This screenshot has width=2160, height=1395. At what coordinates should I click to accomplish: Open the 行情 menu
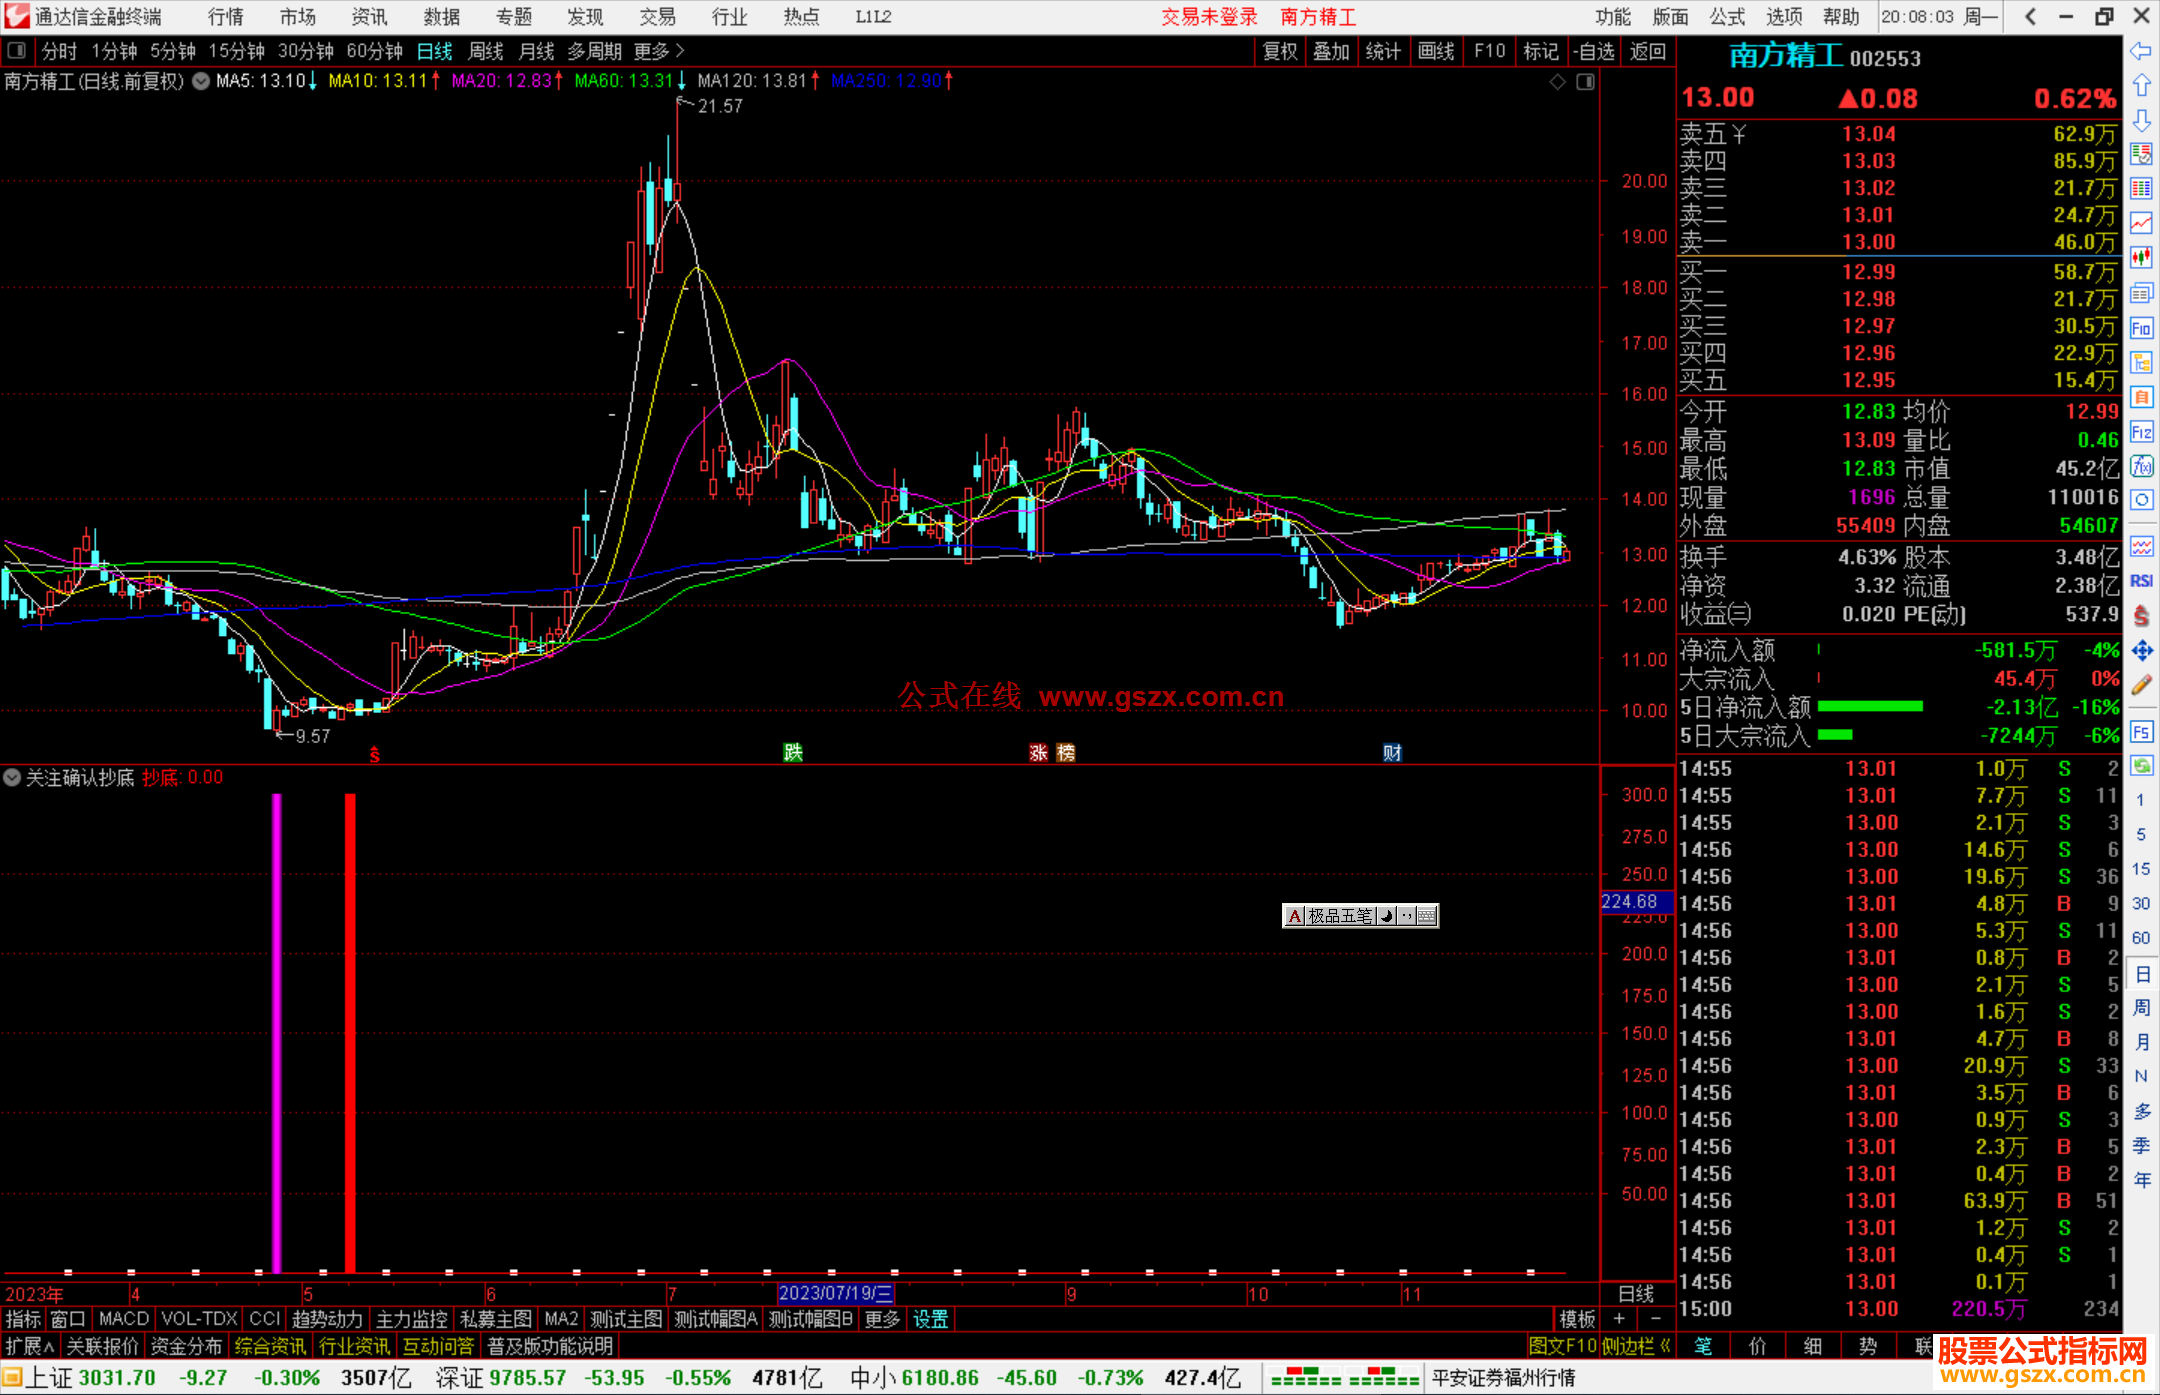(x=225, y=17)
